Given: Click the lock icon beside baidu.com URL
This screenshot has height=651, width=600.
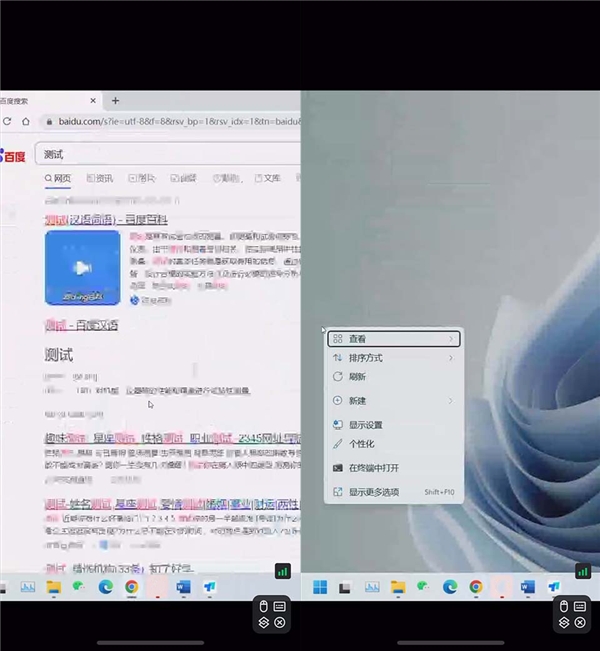Looking at the screenshot, I should click(x=49, y=122).
